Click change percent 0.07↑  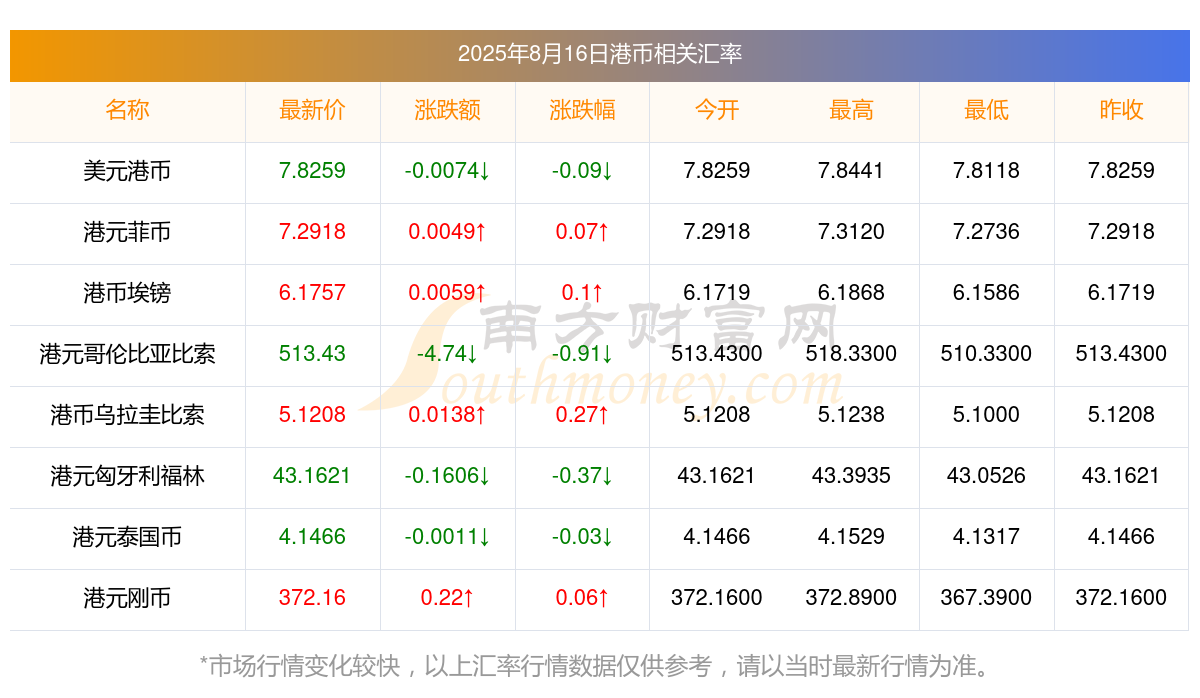tap(583, 232)
